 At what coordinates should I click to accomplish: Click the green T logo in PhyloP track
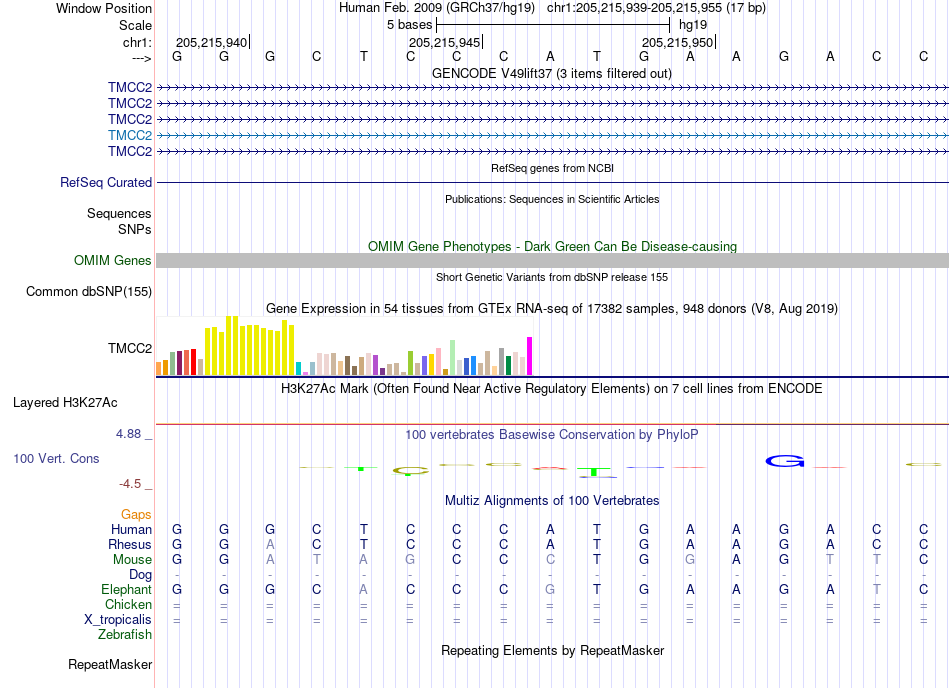pyautogui.click(x=594, y=471)
